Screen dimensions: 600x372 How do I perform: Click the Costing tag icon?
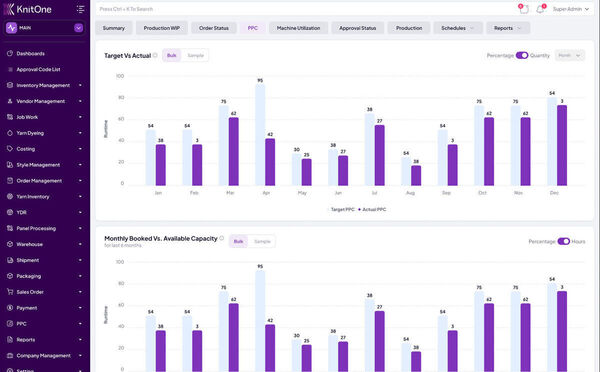10,148
